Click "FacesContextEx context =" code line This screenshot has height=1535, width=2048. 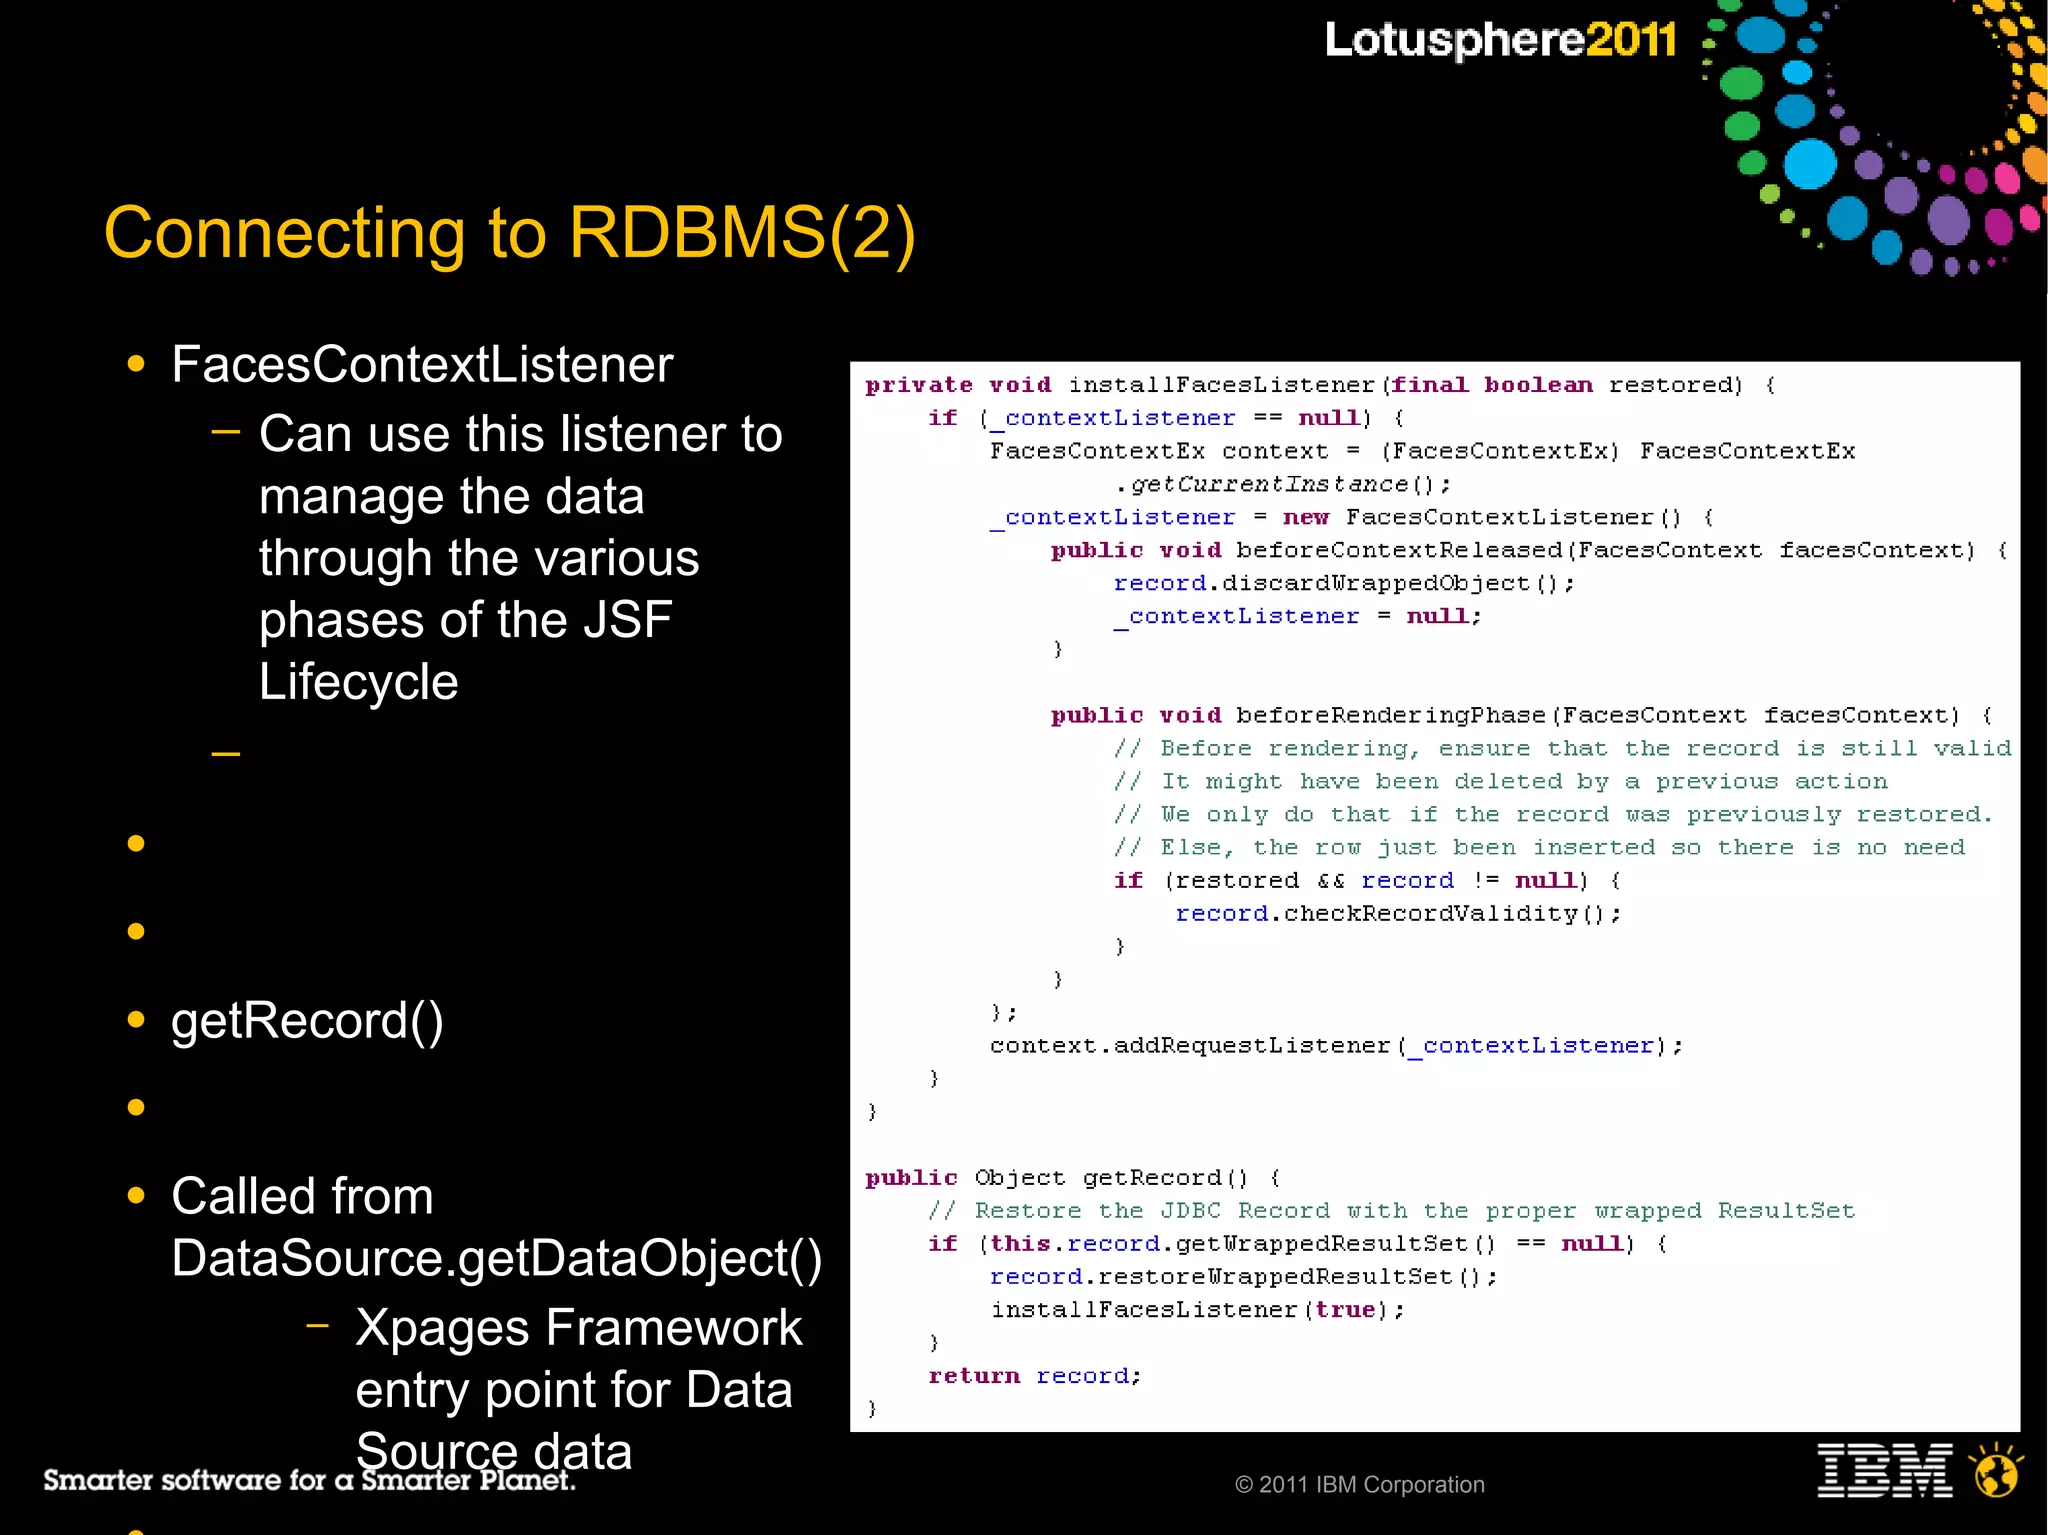1422,451
